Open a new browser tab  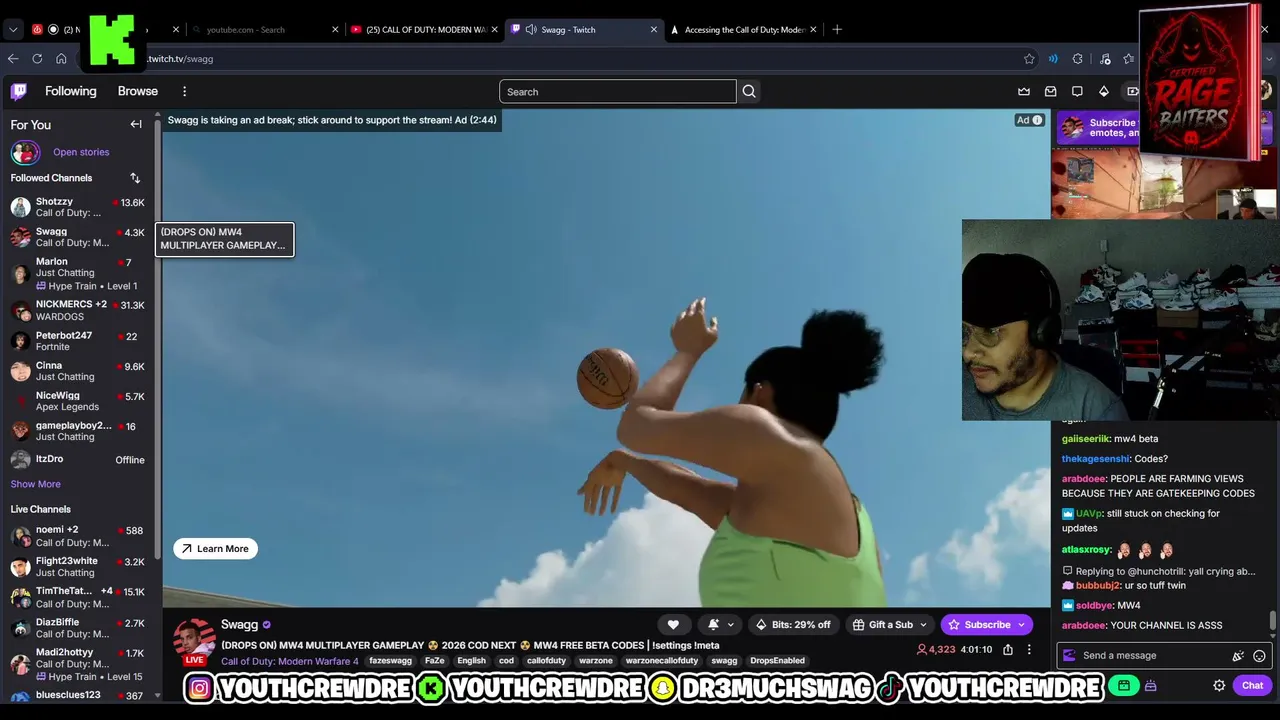point(837,30)
